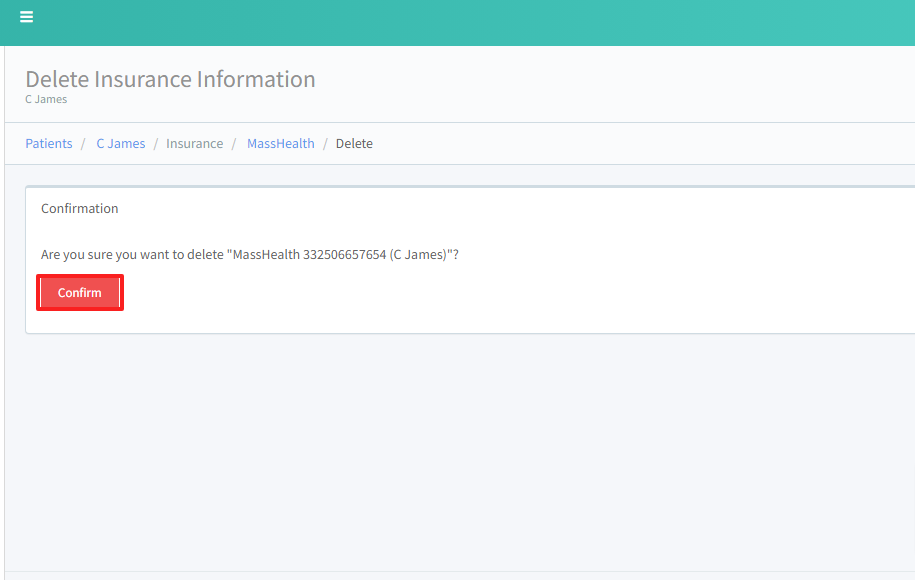Confirm deletion of MassHealth insurance
915x580 pixels.
(80, 293)
